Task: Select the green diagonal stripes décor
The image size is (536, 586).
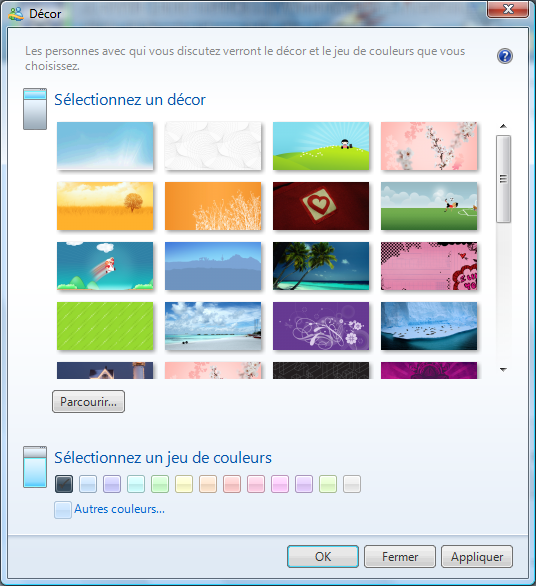Action: 105,326
